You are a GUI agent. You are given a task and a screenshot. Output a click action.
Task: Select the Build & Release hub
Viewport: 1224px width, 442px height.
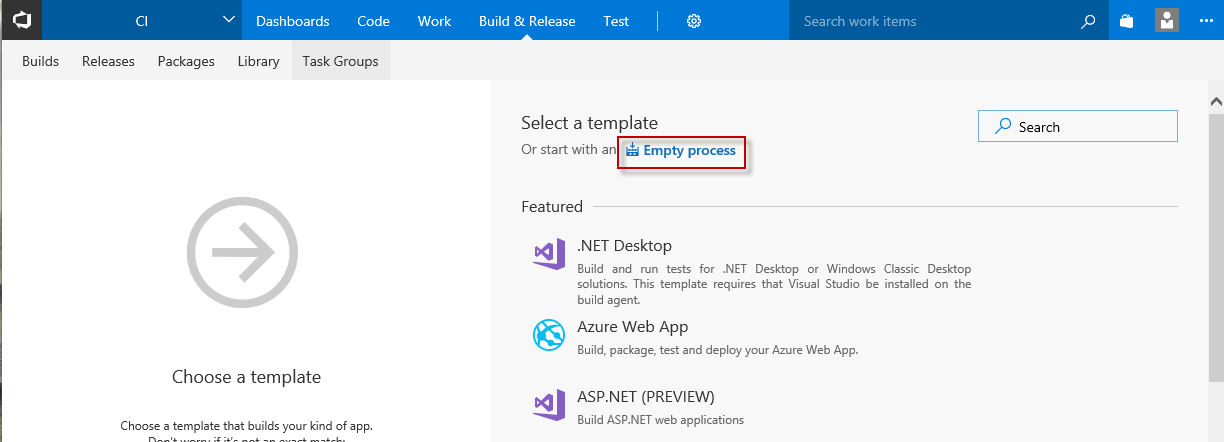tap(526, 20)
